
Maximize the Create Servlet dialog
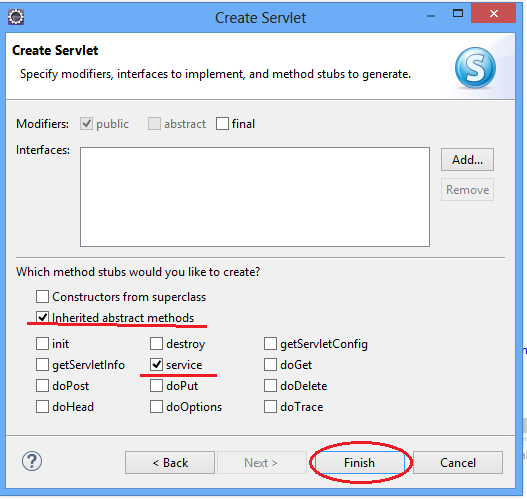(x=458, y=13)
